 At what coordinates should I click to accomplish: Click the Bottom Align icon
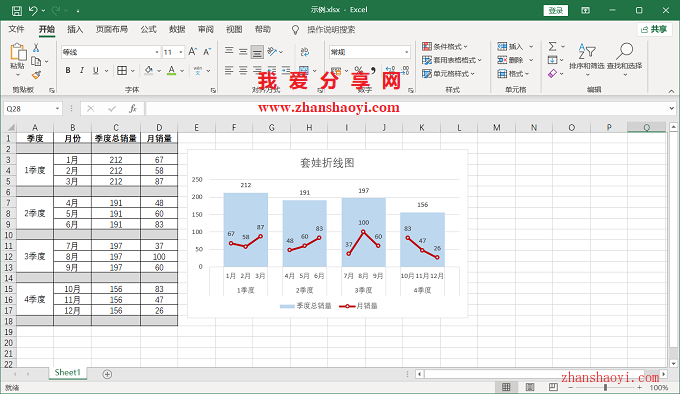point(257,52)
